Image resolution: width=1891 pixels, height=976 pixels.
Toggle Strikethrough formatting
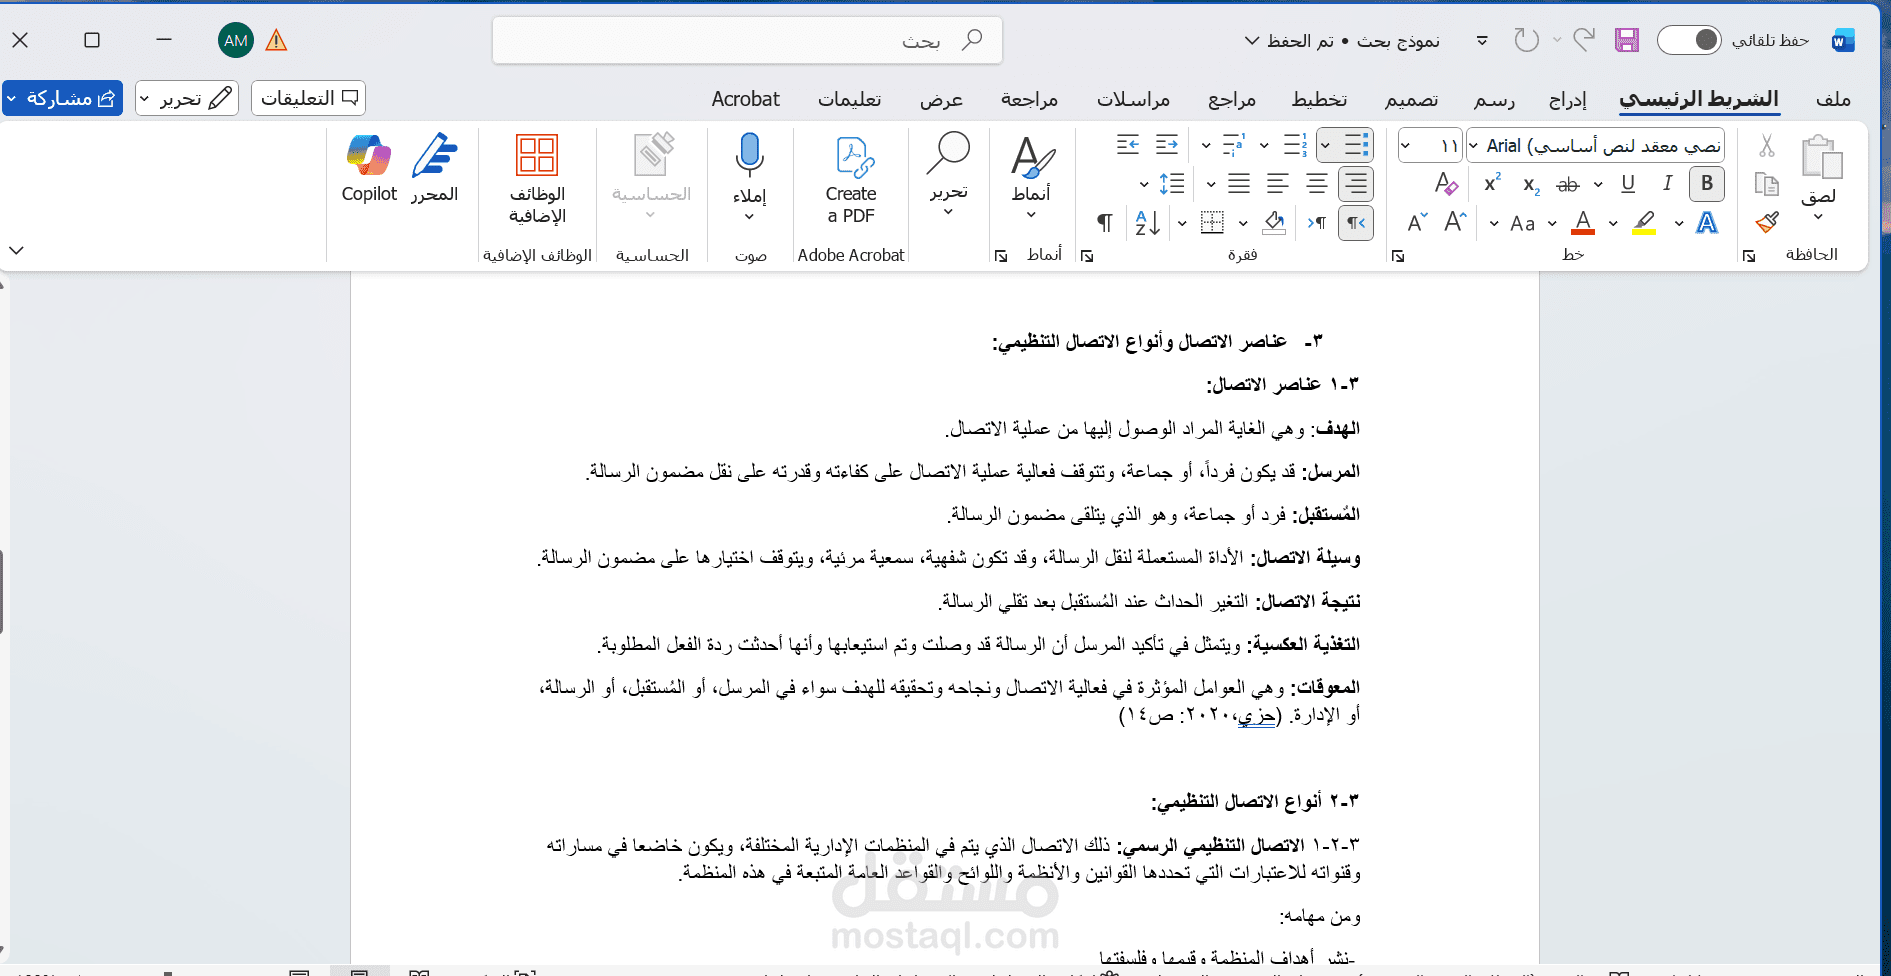point(1568,184)
